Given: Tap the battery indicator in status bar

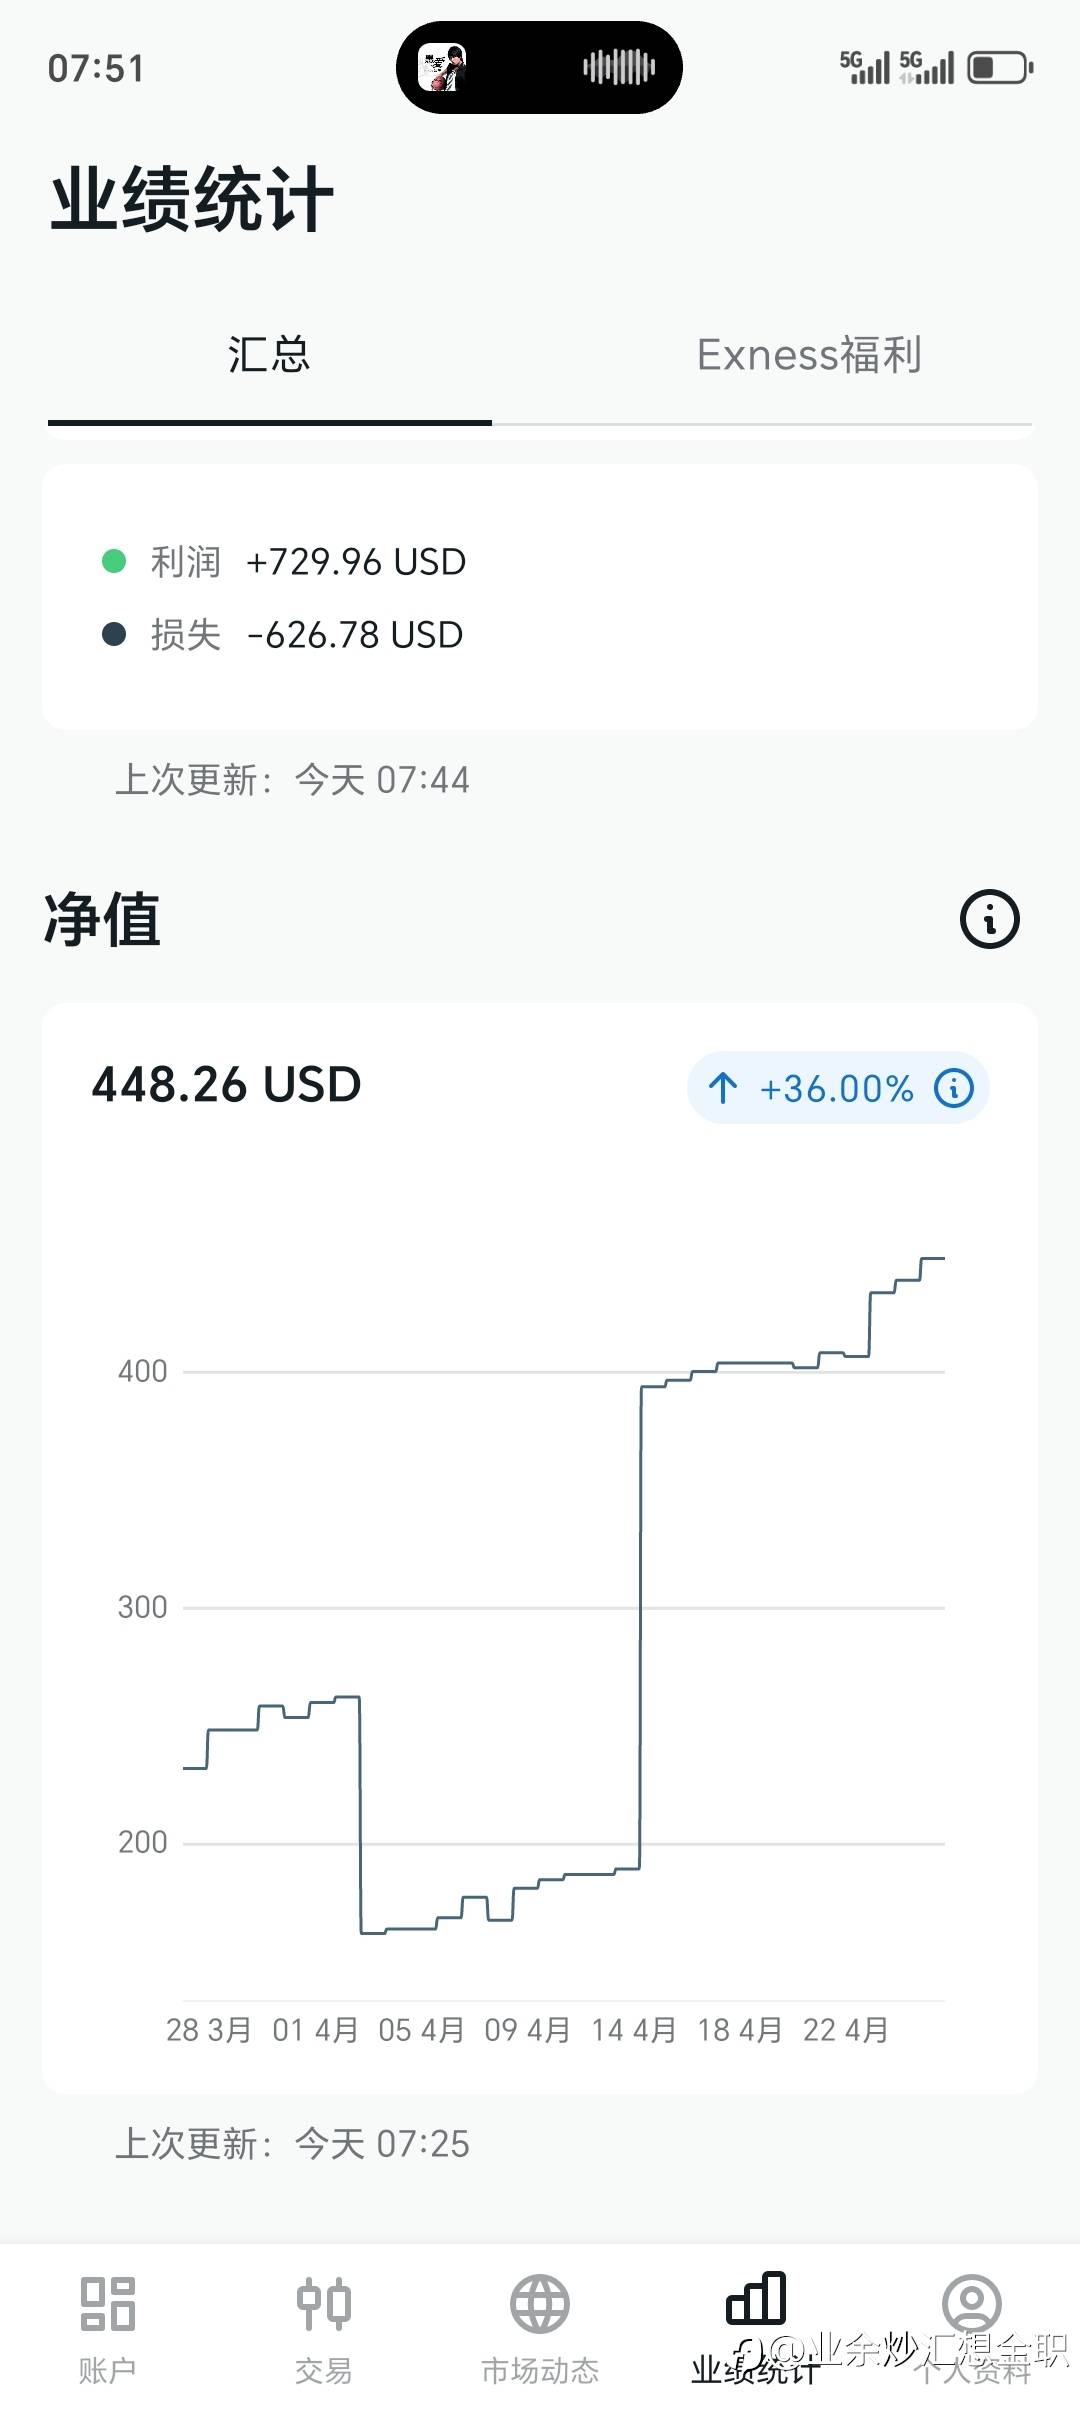Looking at the screenshot, I should pyautogui.click(x=999, y=68).
